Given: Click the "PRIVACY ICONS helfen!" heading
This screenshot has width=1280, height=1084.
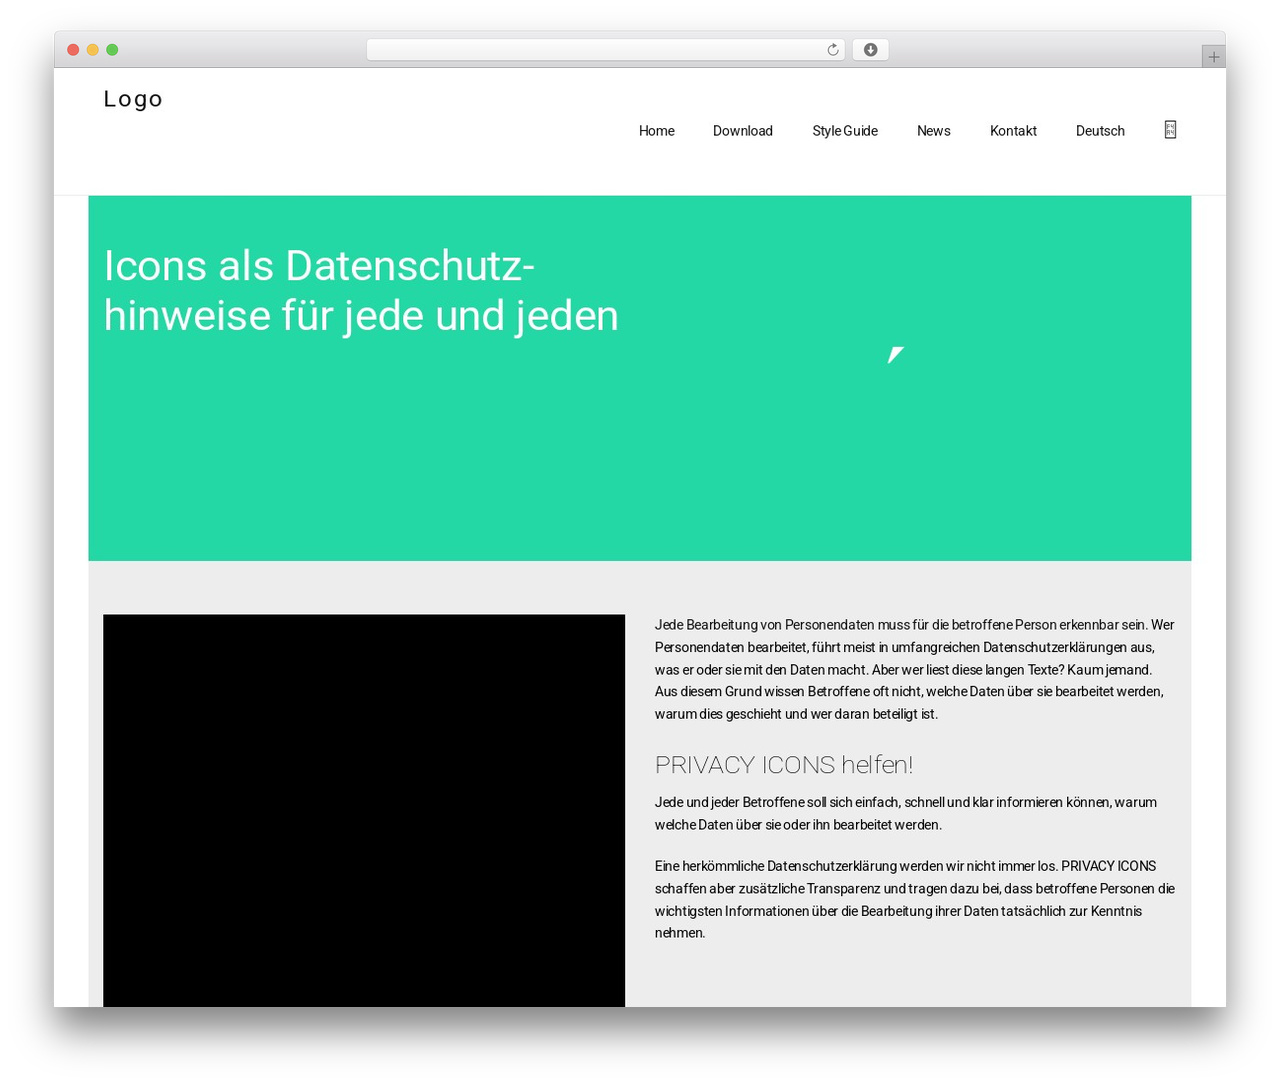Looking at the screenshot, I should point(784,765).
